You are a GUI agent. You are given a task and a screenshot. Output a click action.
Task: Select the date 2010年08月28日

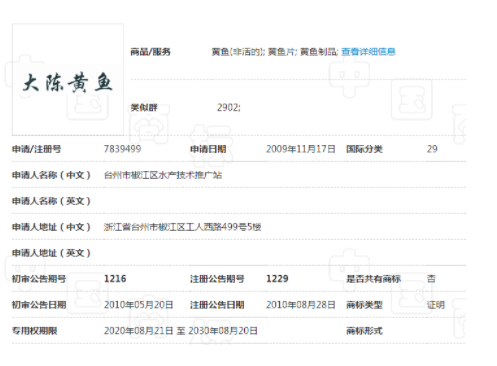pyautogui.click(x=300, y=305)
